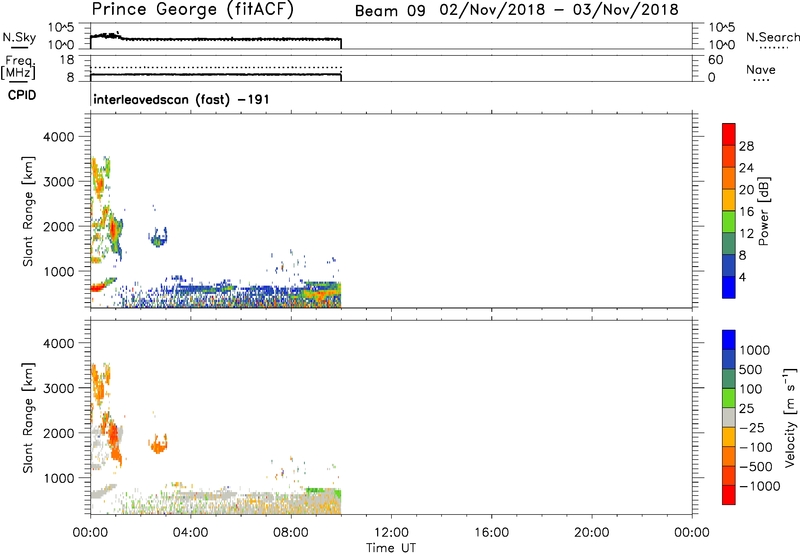Click the N.Search legend label
The image size is (800, 554).
(x=772, y=37)
